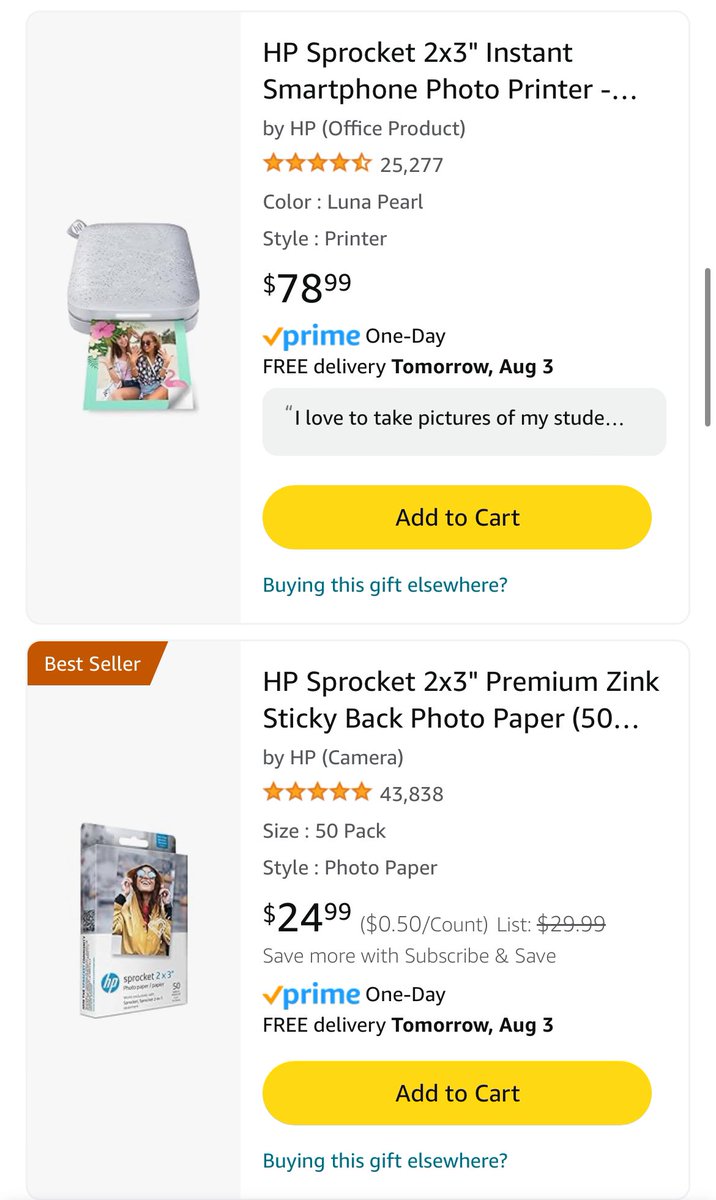Image resolution: width=716 pixels, height=1200 pixels.
Task: Open the photo paper's star rating
Action: [x=317, y=793]
